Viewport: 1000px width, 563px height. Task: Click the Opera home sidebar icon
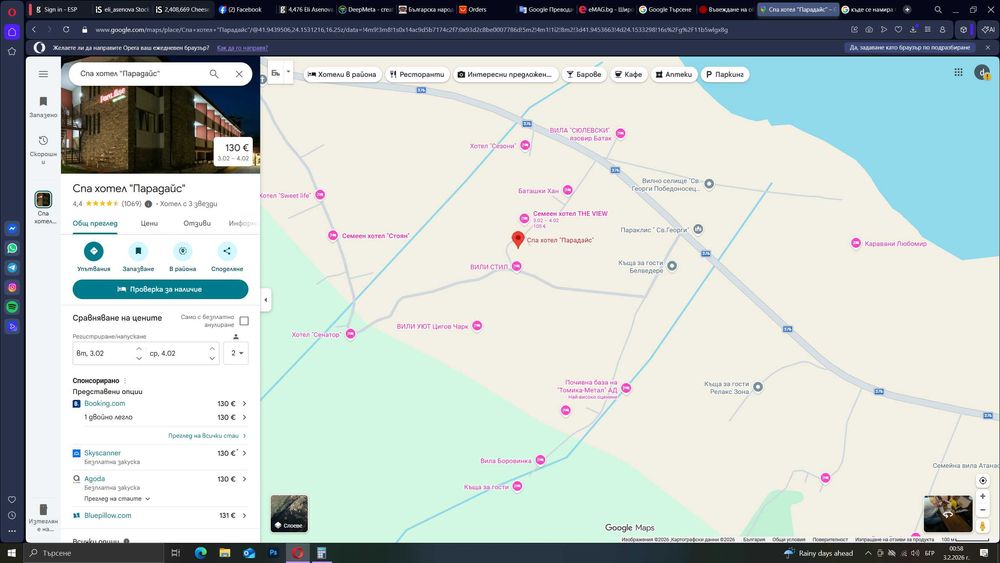pos(12,33)
